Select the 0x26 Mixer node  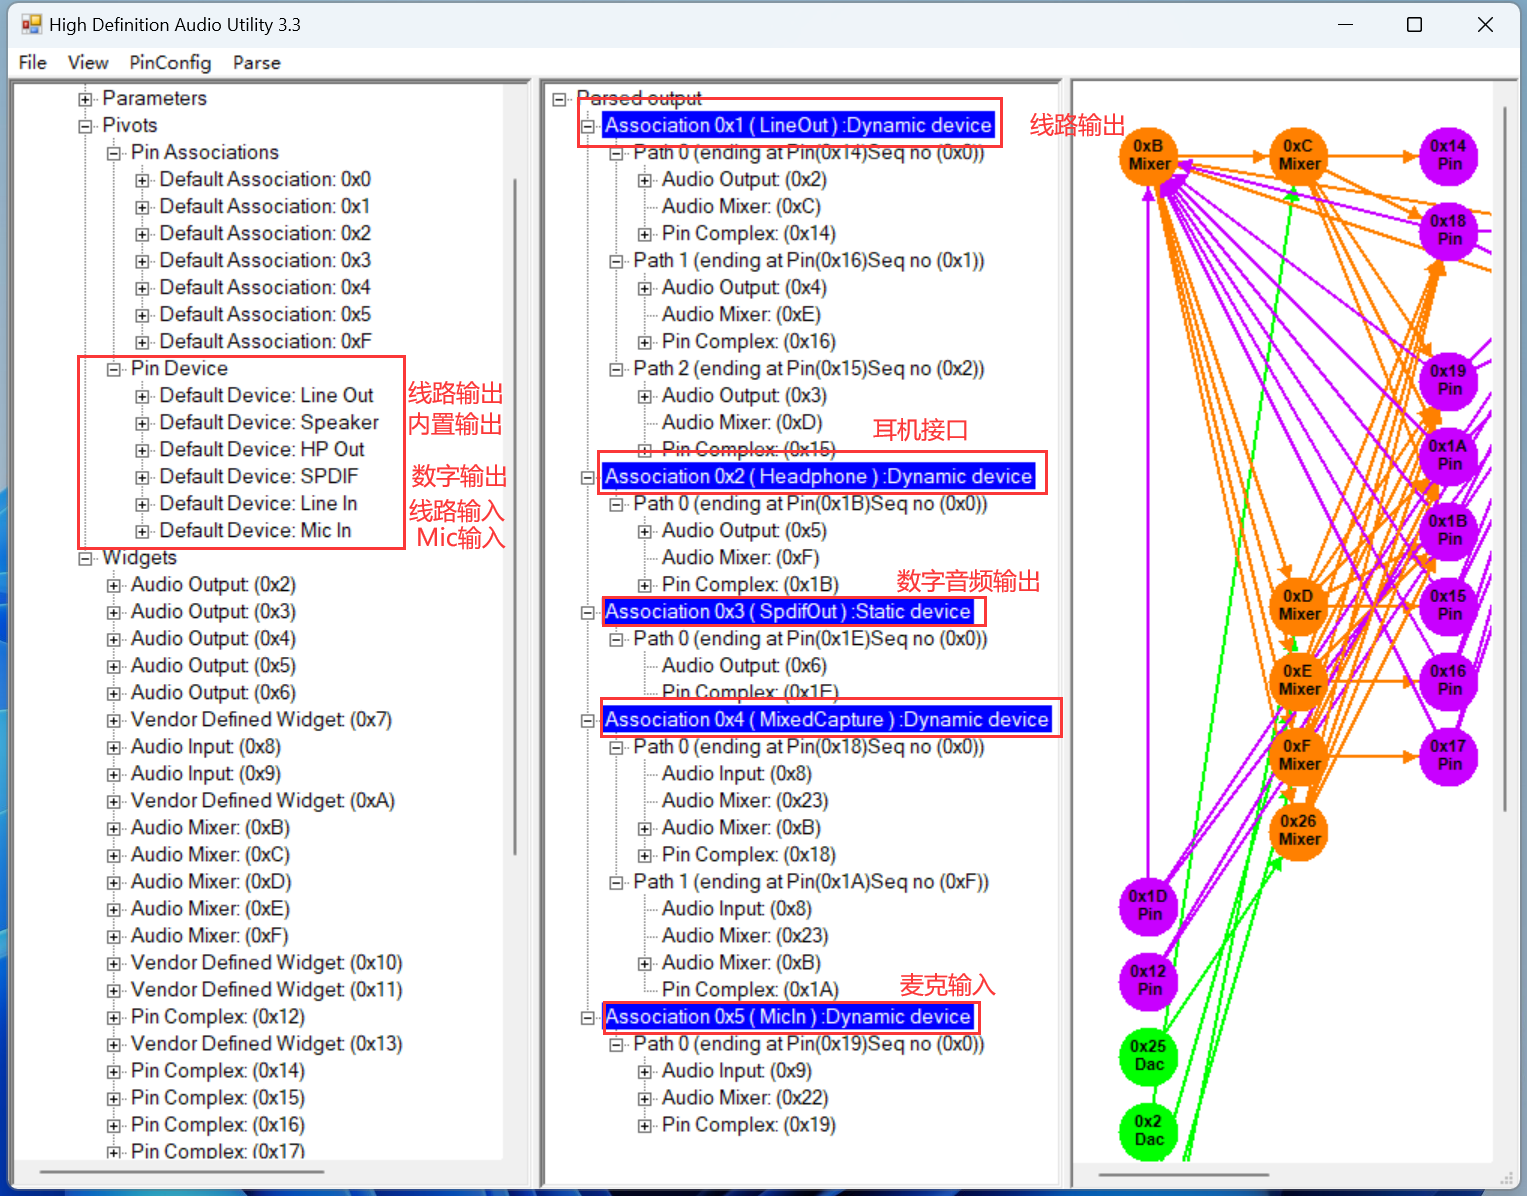tap(1299, 831)
